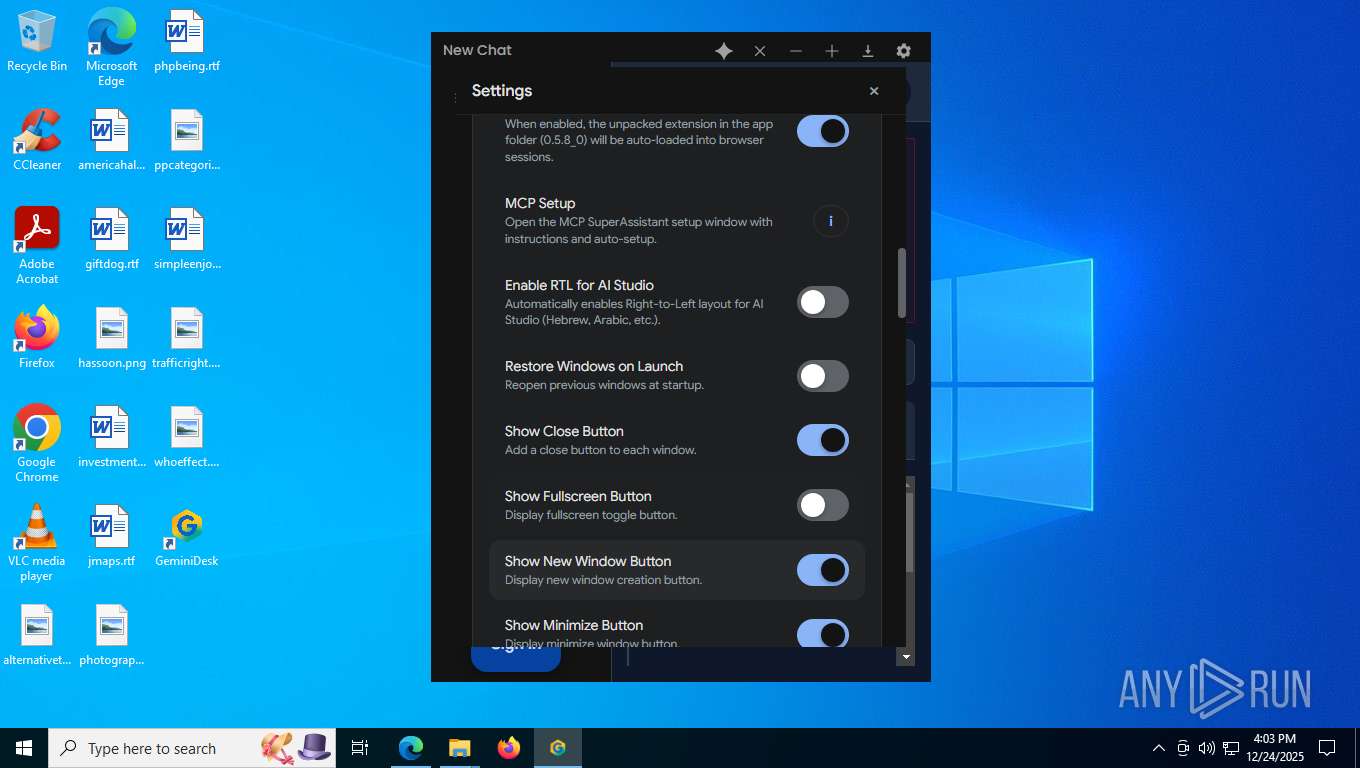1360x768 pixels.
Task: Show hidden system tray icons
Action: click(x=1159, y=748)
